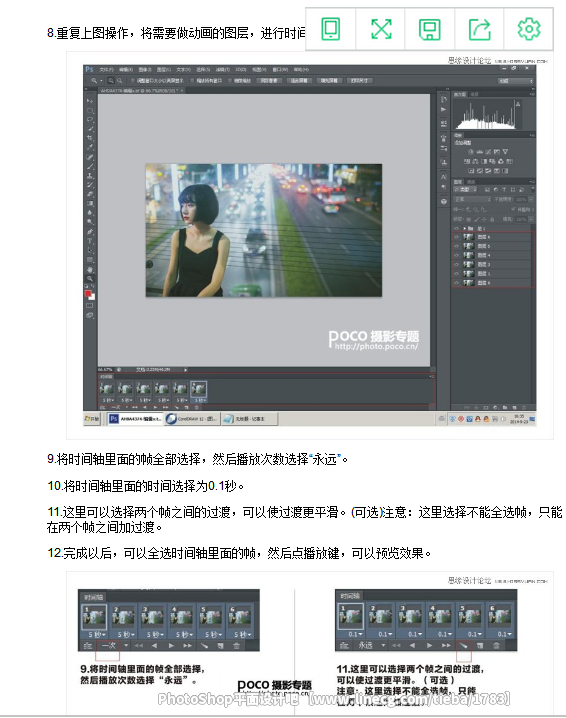Switch to CorelDRAW 12 in the taskbar
This screenshot has height=718, width=566.
tap(191, 419)
